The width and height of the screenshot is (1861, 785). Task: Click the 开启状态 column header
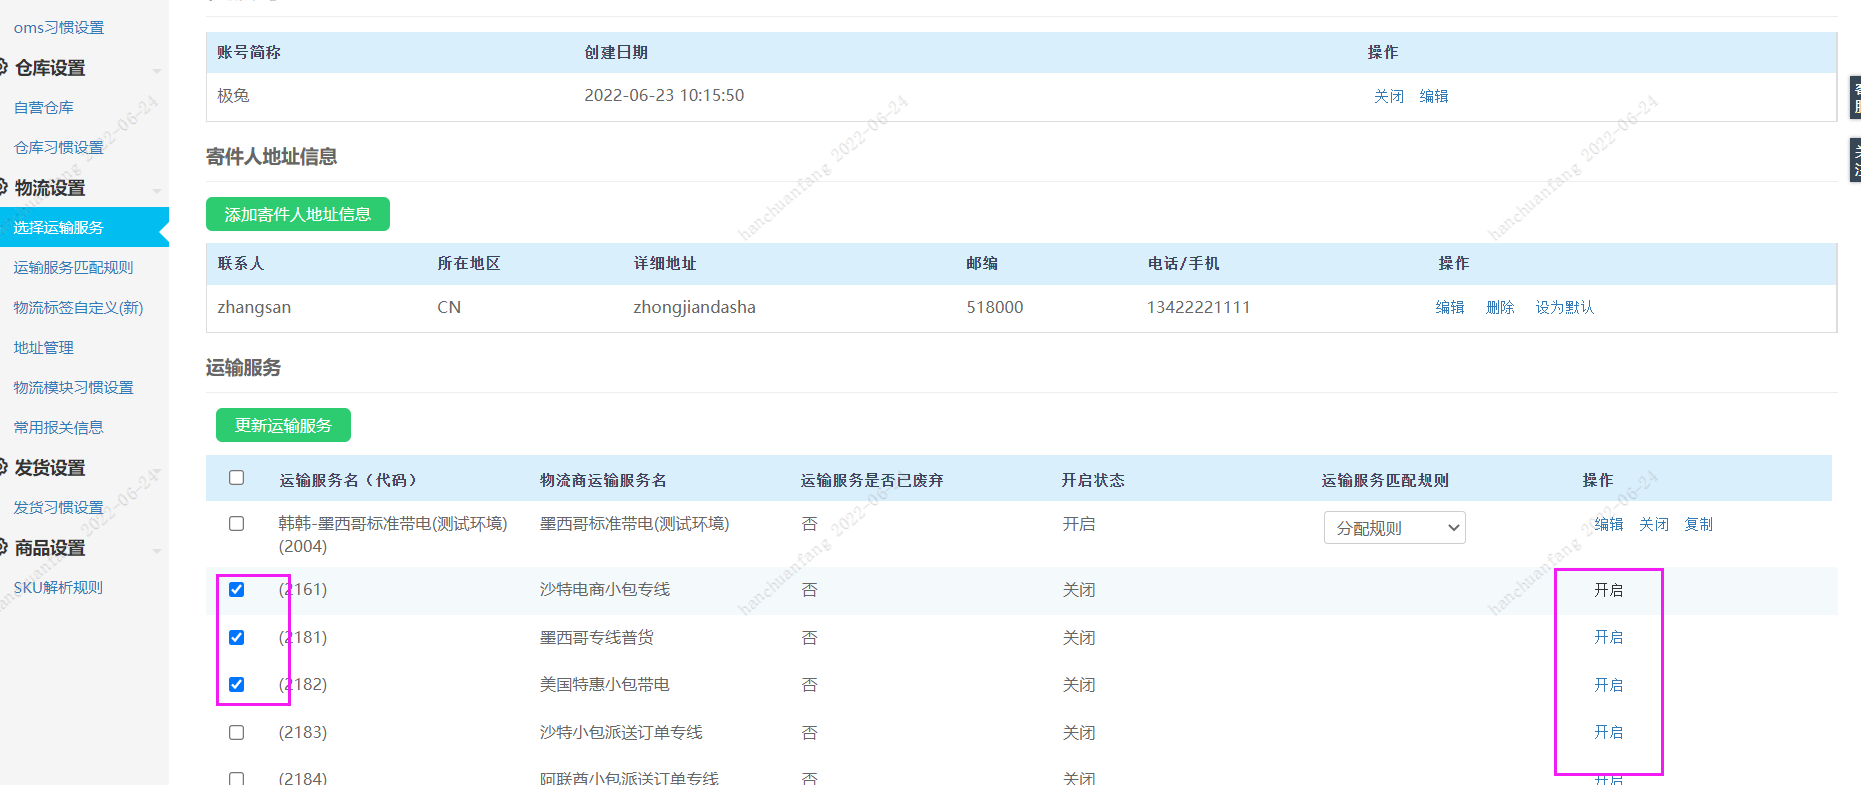(x=1093, y=481)
